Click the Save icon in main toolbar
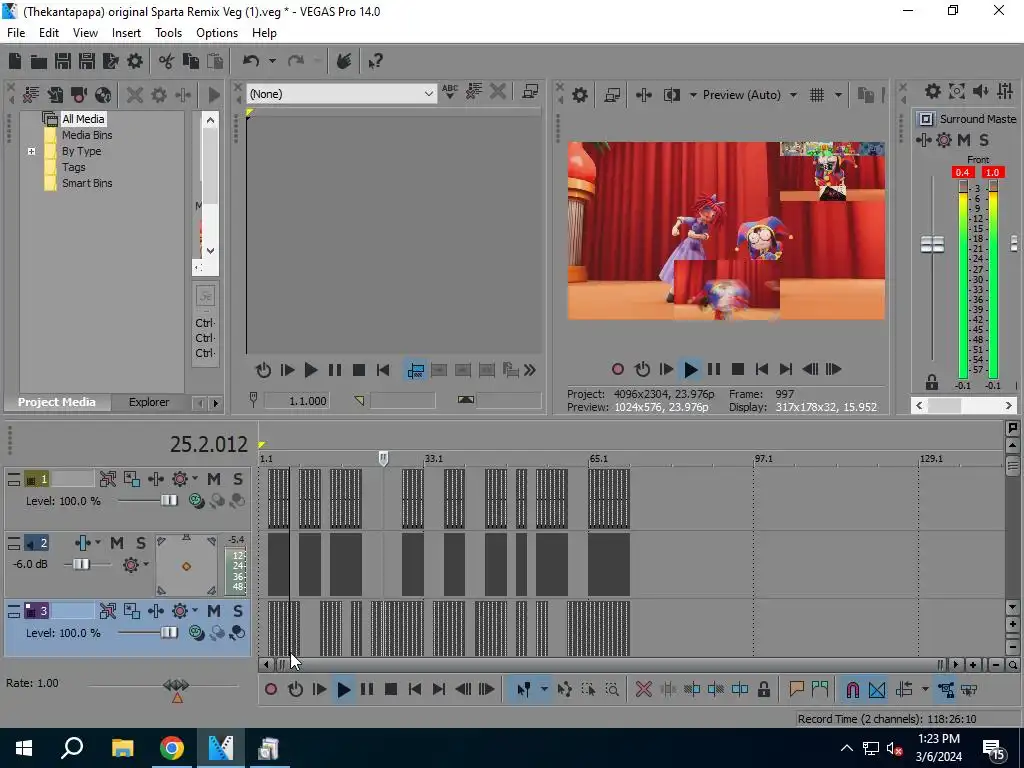The image size is (1024, 768). pyautogui.click(x=63, y=61)
